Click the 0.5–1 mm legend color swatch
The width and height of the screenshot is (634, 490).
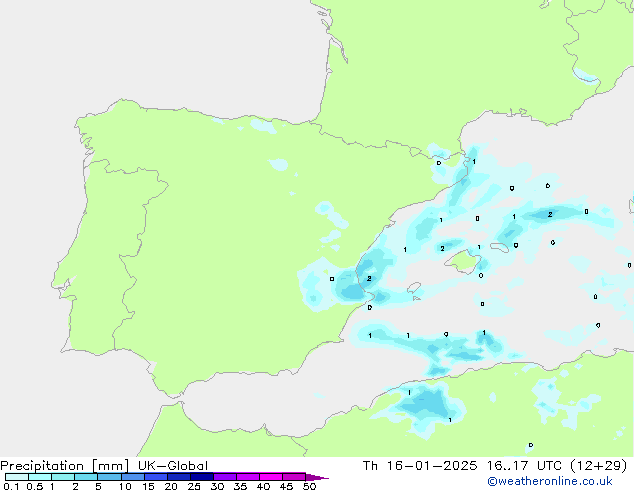tap(40, 477)
